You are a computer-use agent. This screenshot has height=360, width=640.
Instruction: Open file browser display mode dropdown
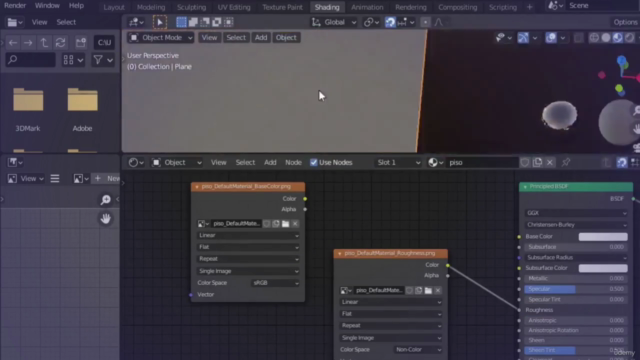coord(73,60)
